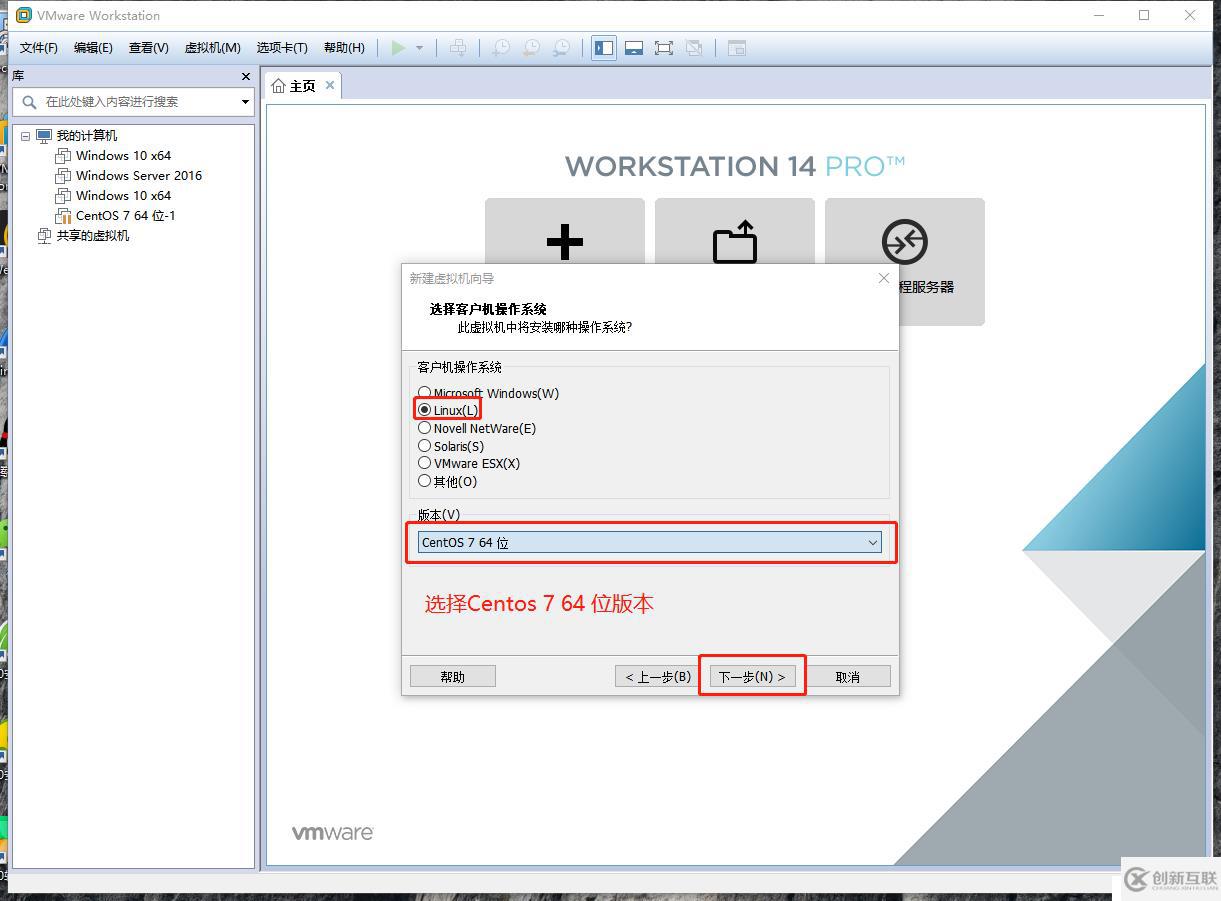Collapse the 我的计算机 tree node
The width and height of the screenshot is (1221, 901).
coord(26,136)
